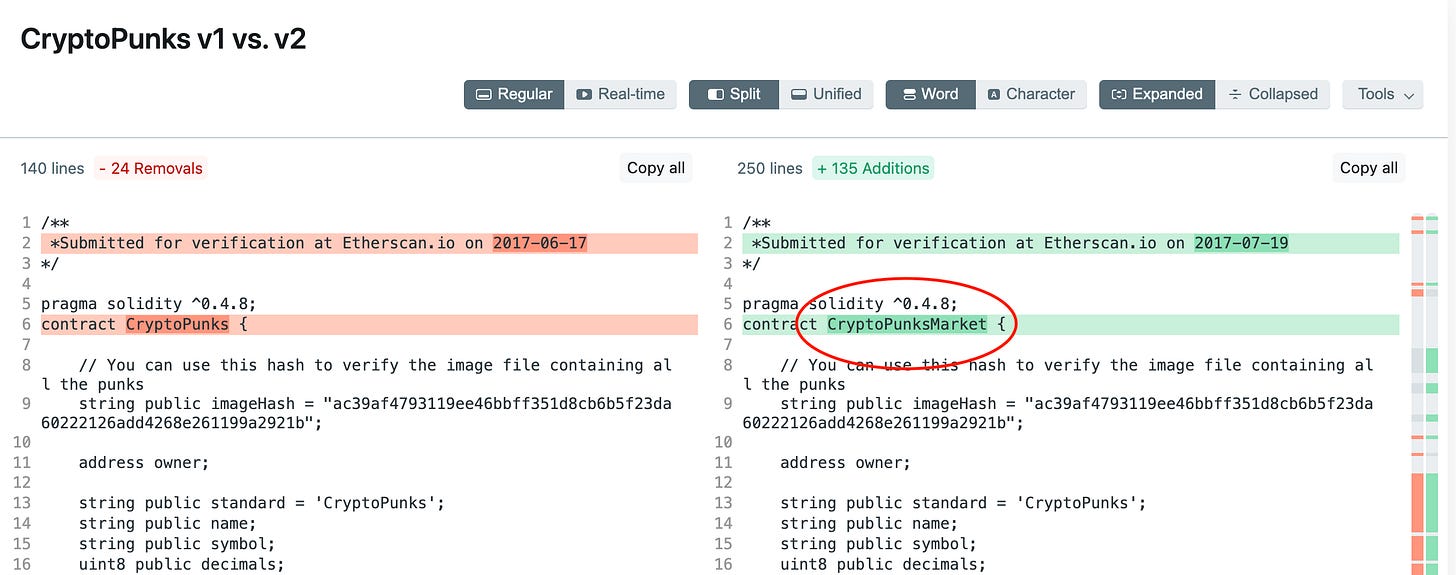Choose Word-level comparison
The image size is (1456, 575).
point(930,94)
